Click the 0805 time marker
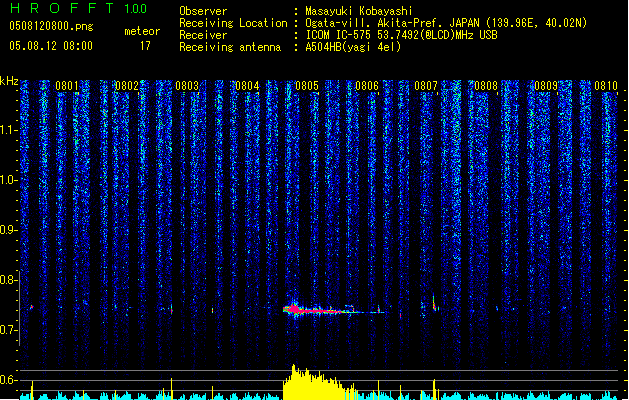This screenshot has height=400, width=629. (307, 86)
